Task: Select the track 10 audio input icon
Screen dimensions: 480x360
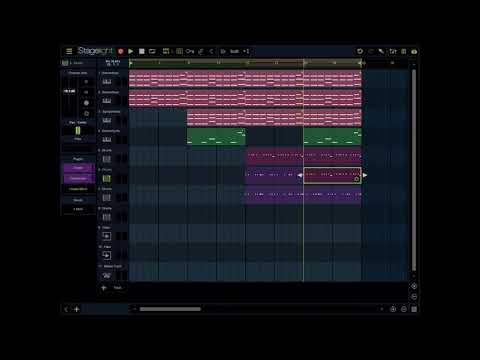Action: 107,256
